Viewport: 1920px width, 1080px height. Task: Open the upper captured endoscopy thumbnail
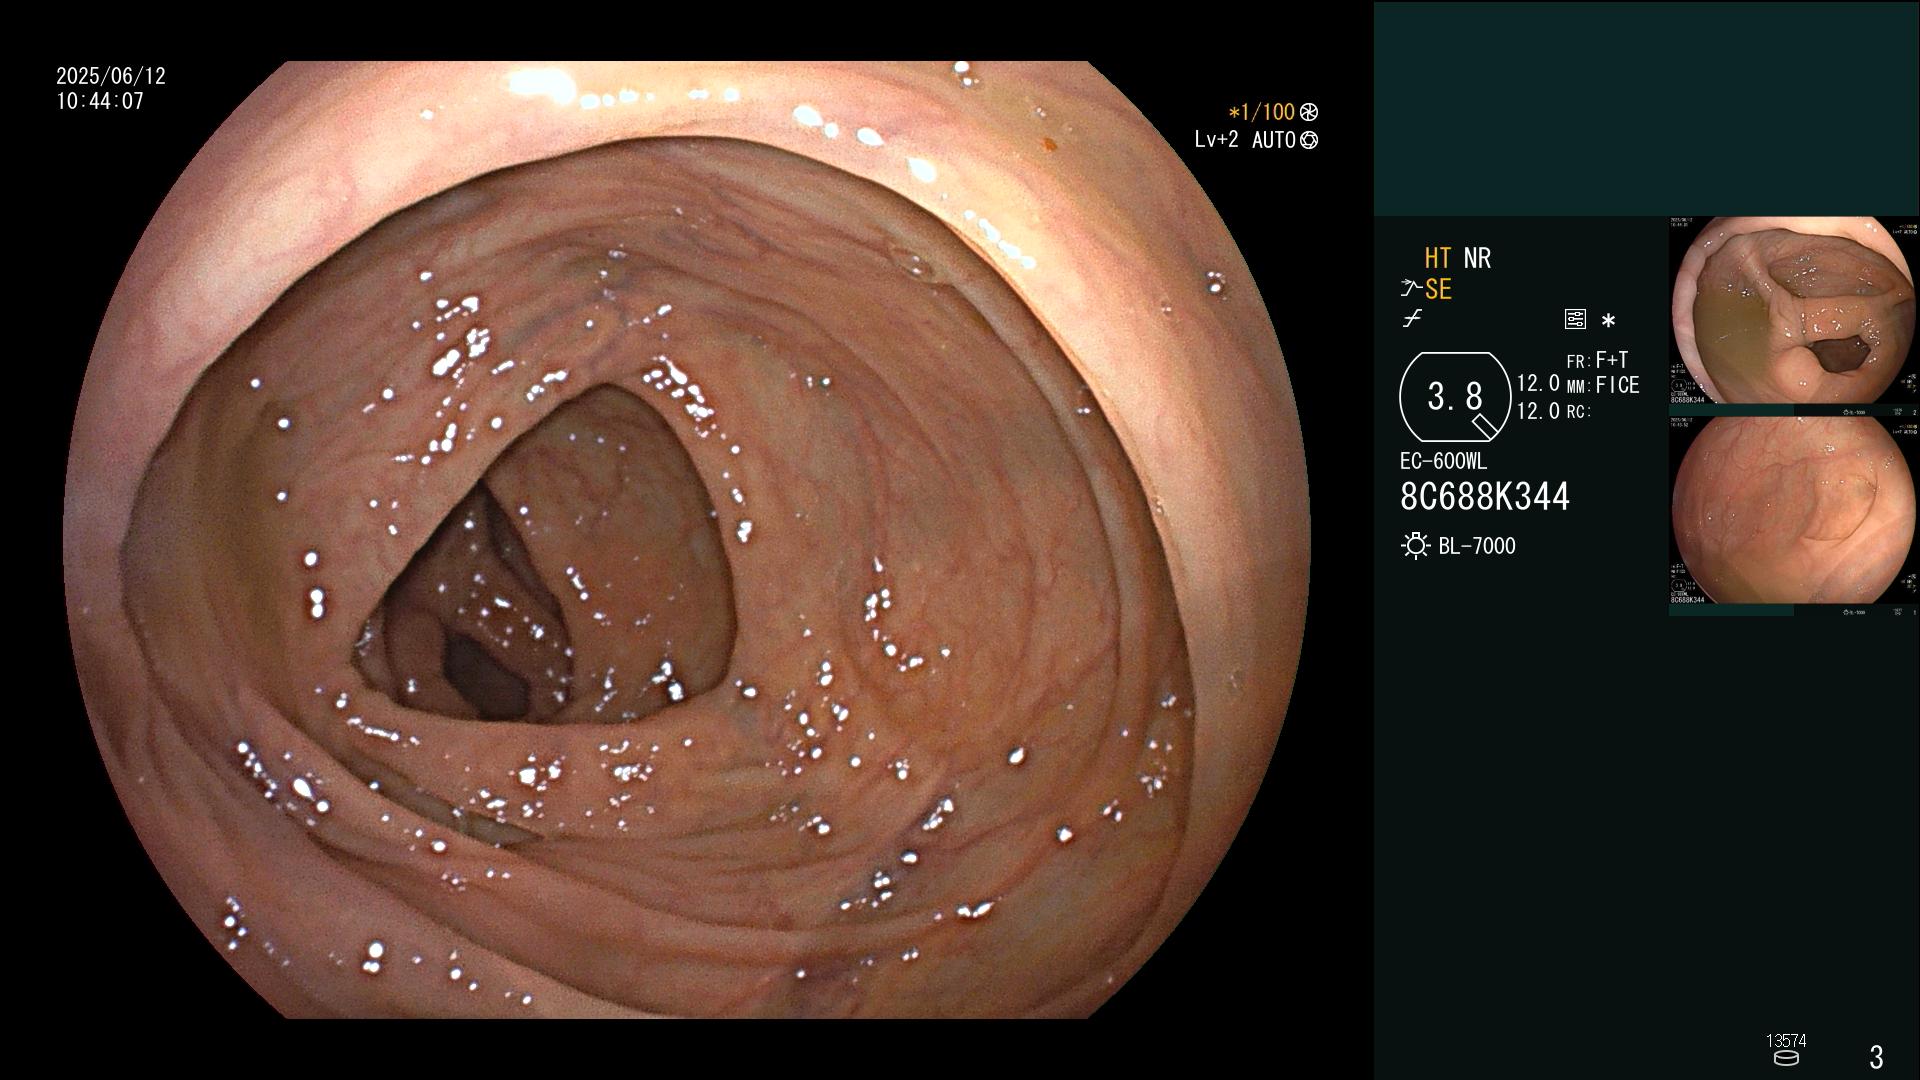(x=1794, y=311)
